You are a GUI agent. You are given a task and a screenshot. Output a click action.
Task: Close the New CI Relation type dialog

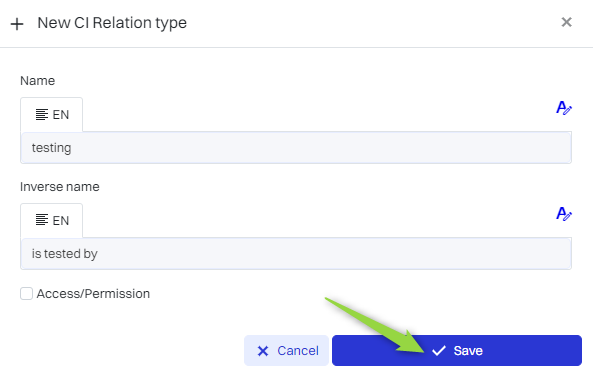click(x=566, y=22)
